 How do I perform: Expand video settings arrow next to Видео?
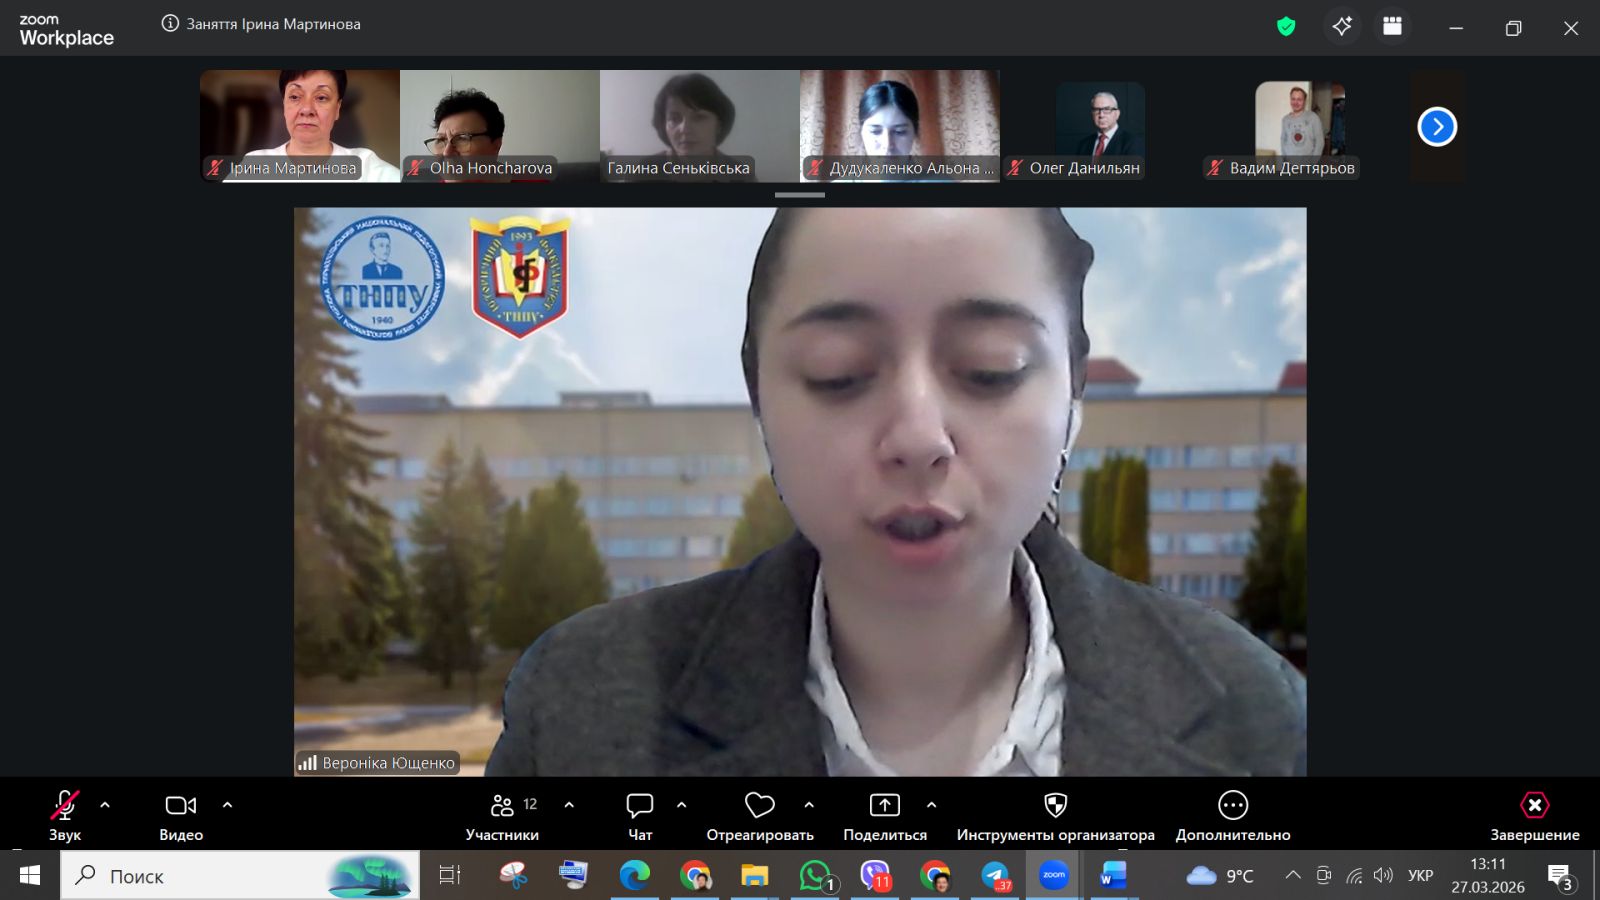[x=227, y=805]
